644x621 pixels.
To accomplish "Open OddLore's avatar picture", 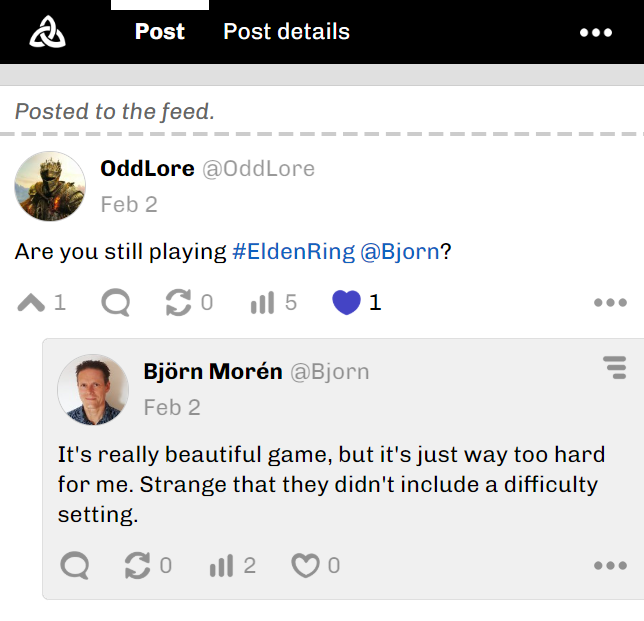I will point(50,186).
